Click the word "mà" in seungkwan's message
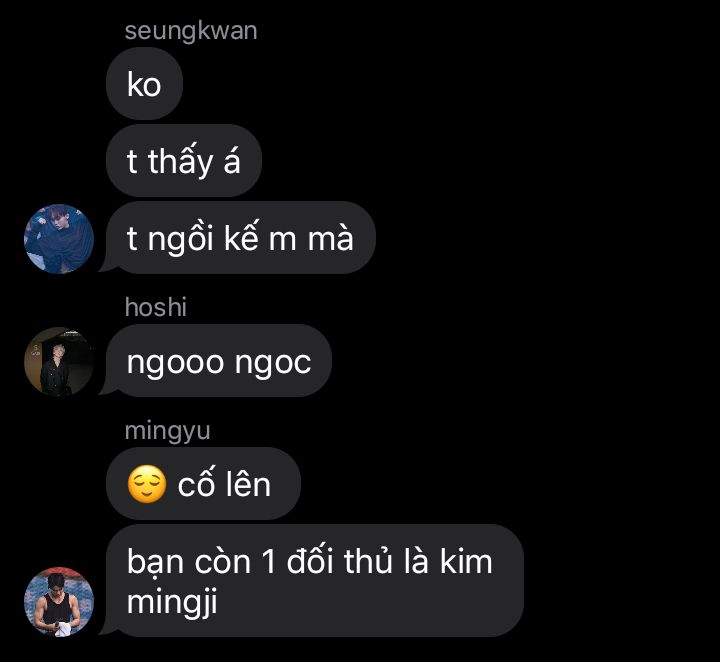Screen dimensions: 720x662 pos(330,238)
